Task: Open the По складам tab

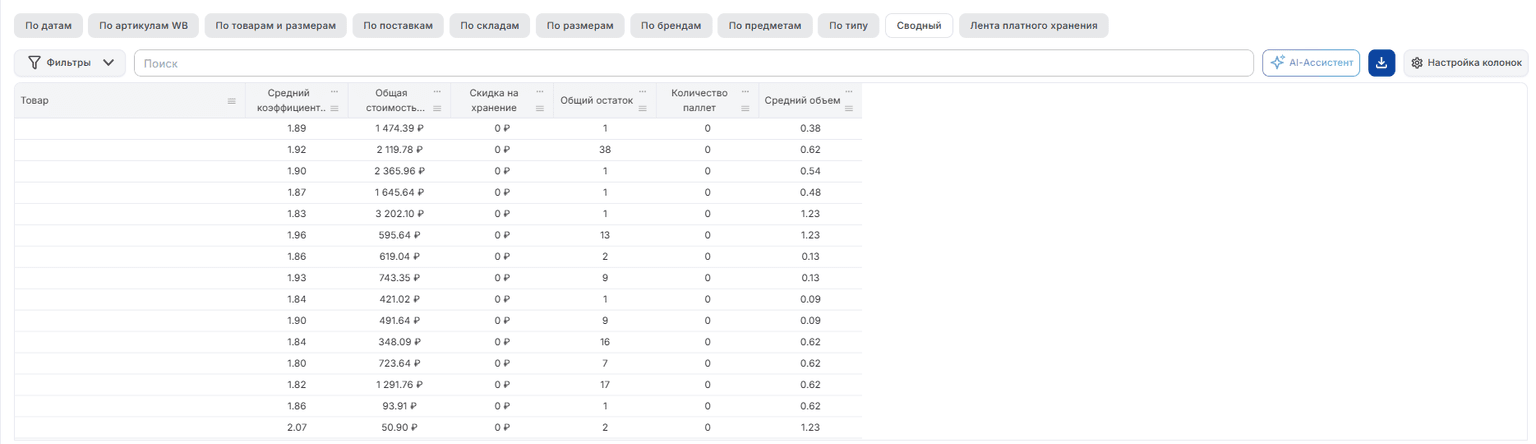Action: (x=490, y=26)
